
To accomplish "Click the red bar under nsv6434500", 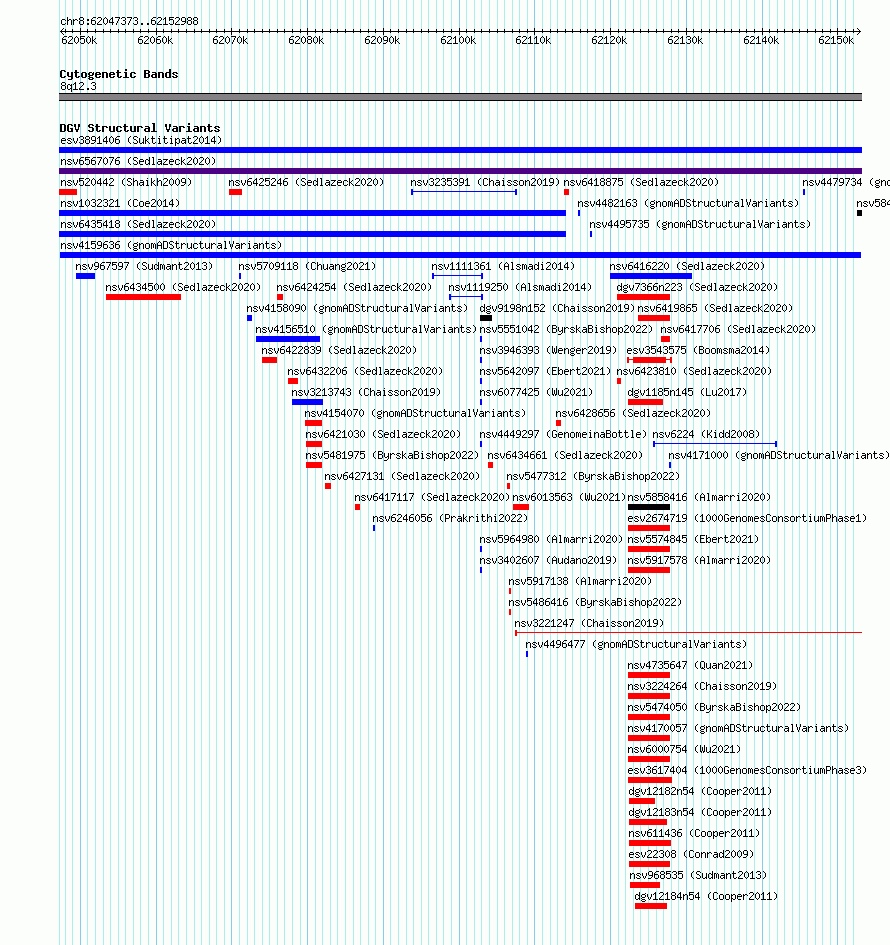I will point(143,297).
